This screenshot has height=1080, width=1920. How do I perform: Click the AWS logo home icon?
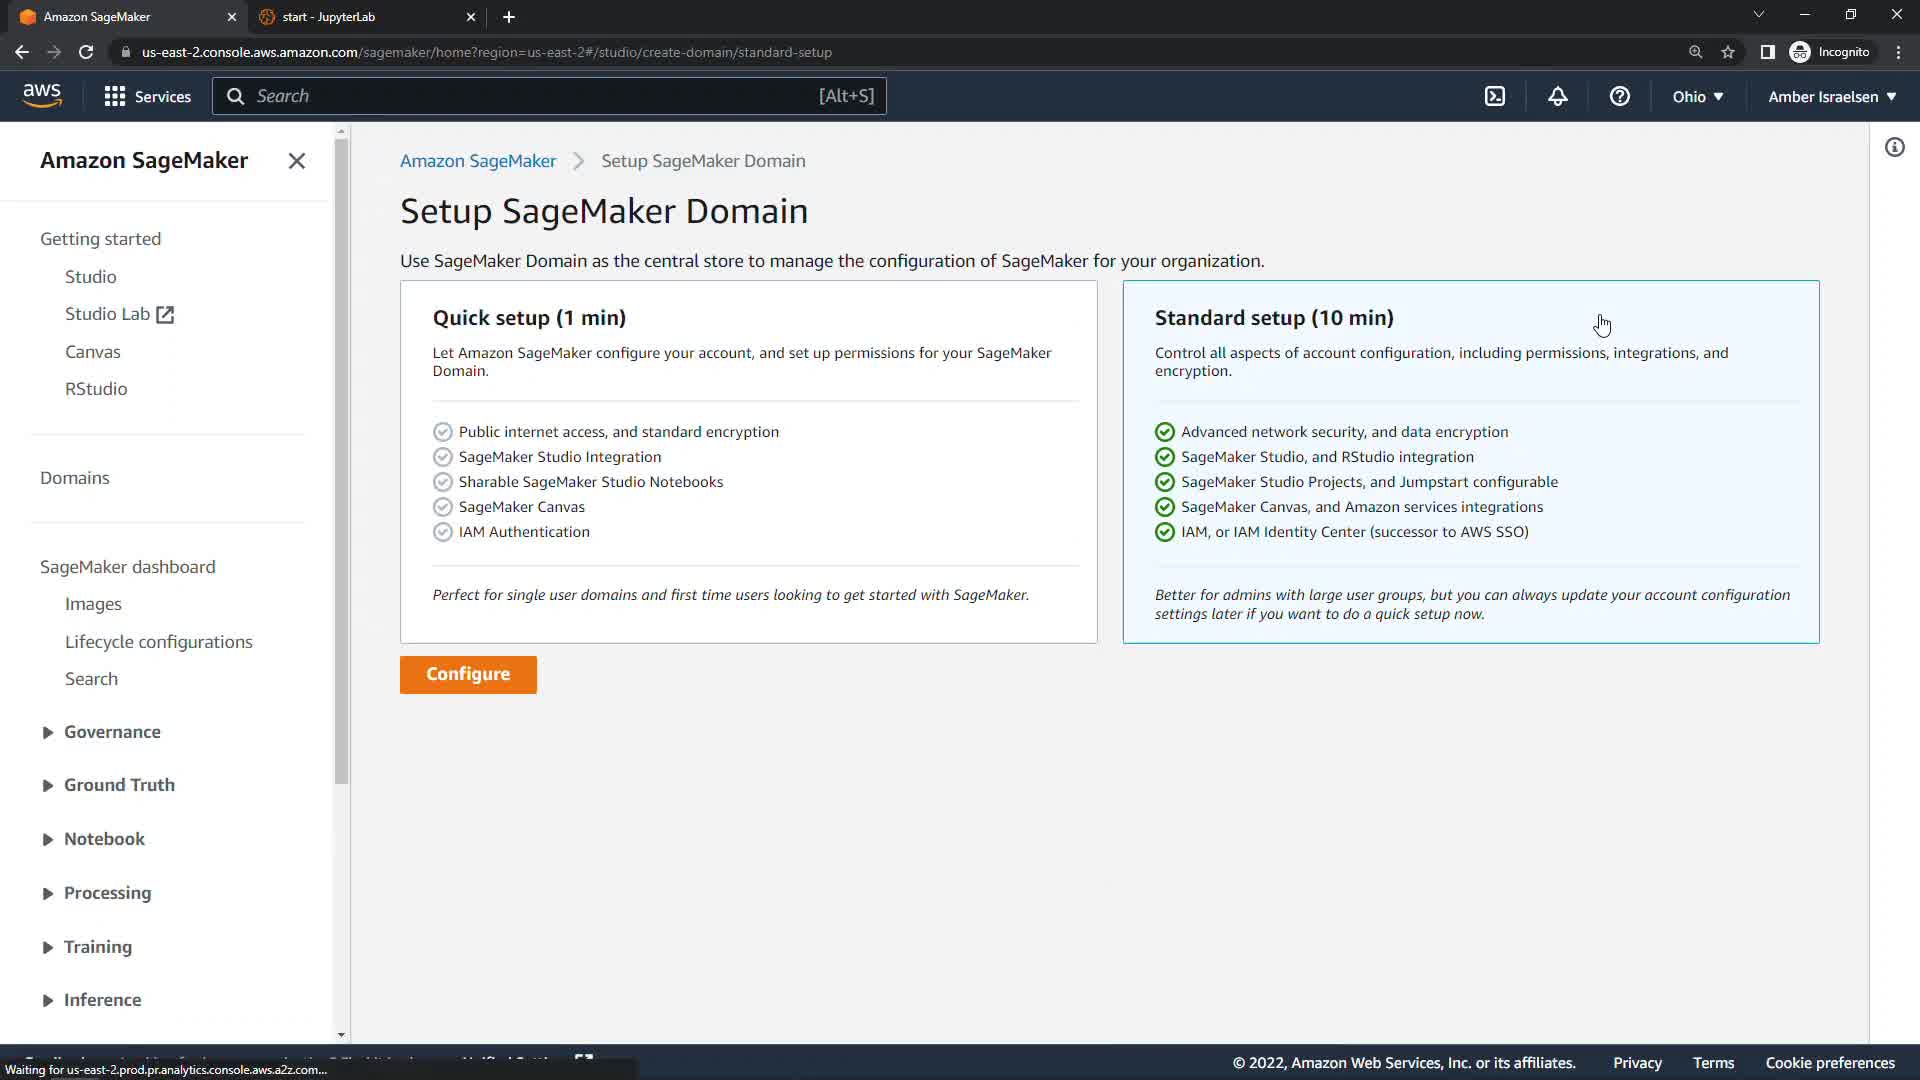pyautogui.click(x=42, y=95)
